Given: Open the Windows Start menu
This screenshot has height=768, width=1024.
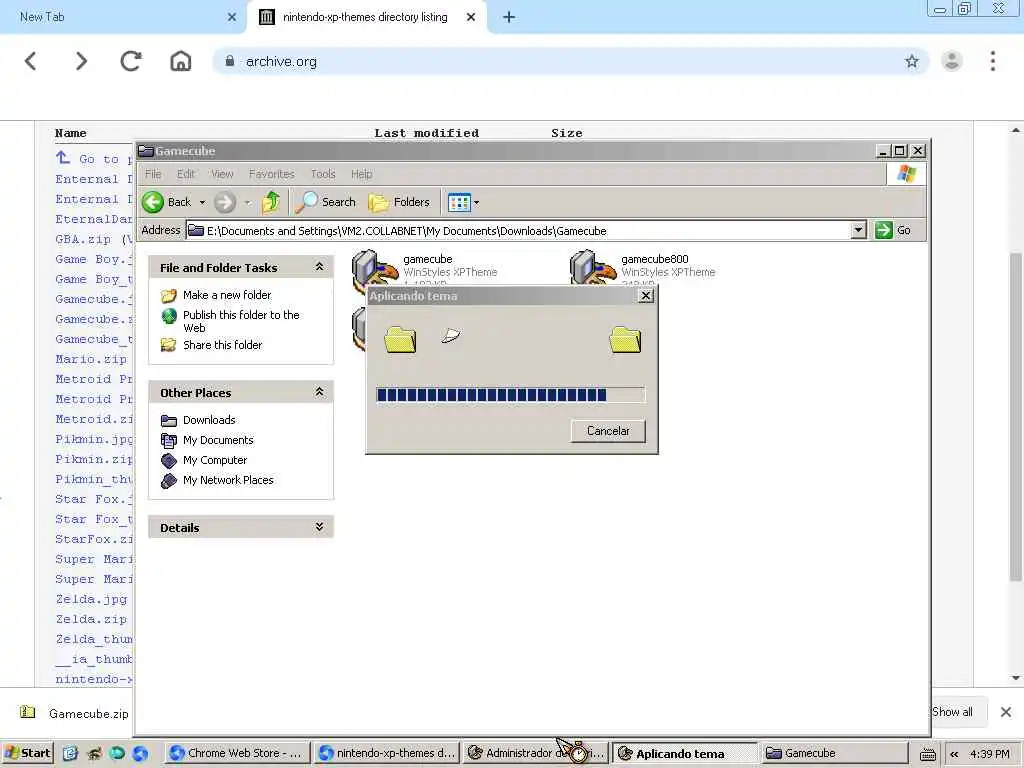Looking at the screenshot, I should tap(27, 753).
